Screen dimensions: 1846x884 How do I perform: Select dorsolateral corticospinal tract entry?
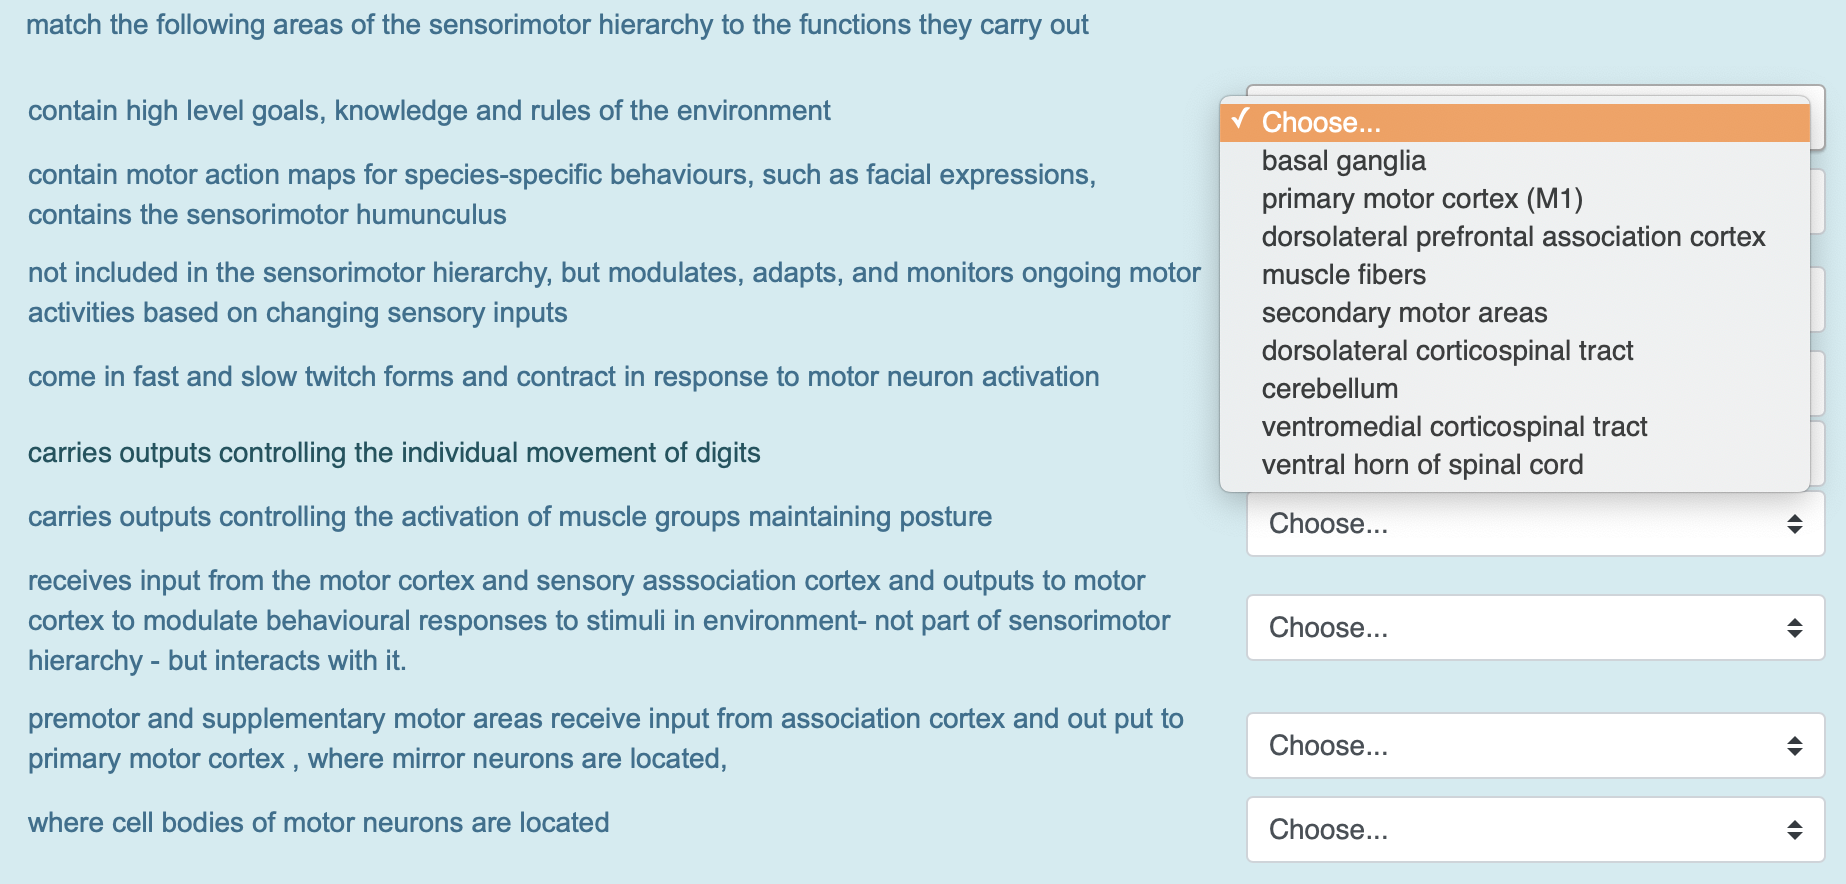tap(1447, 350)
